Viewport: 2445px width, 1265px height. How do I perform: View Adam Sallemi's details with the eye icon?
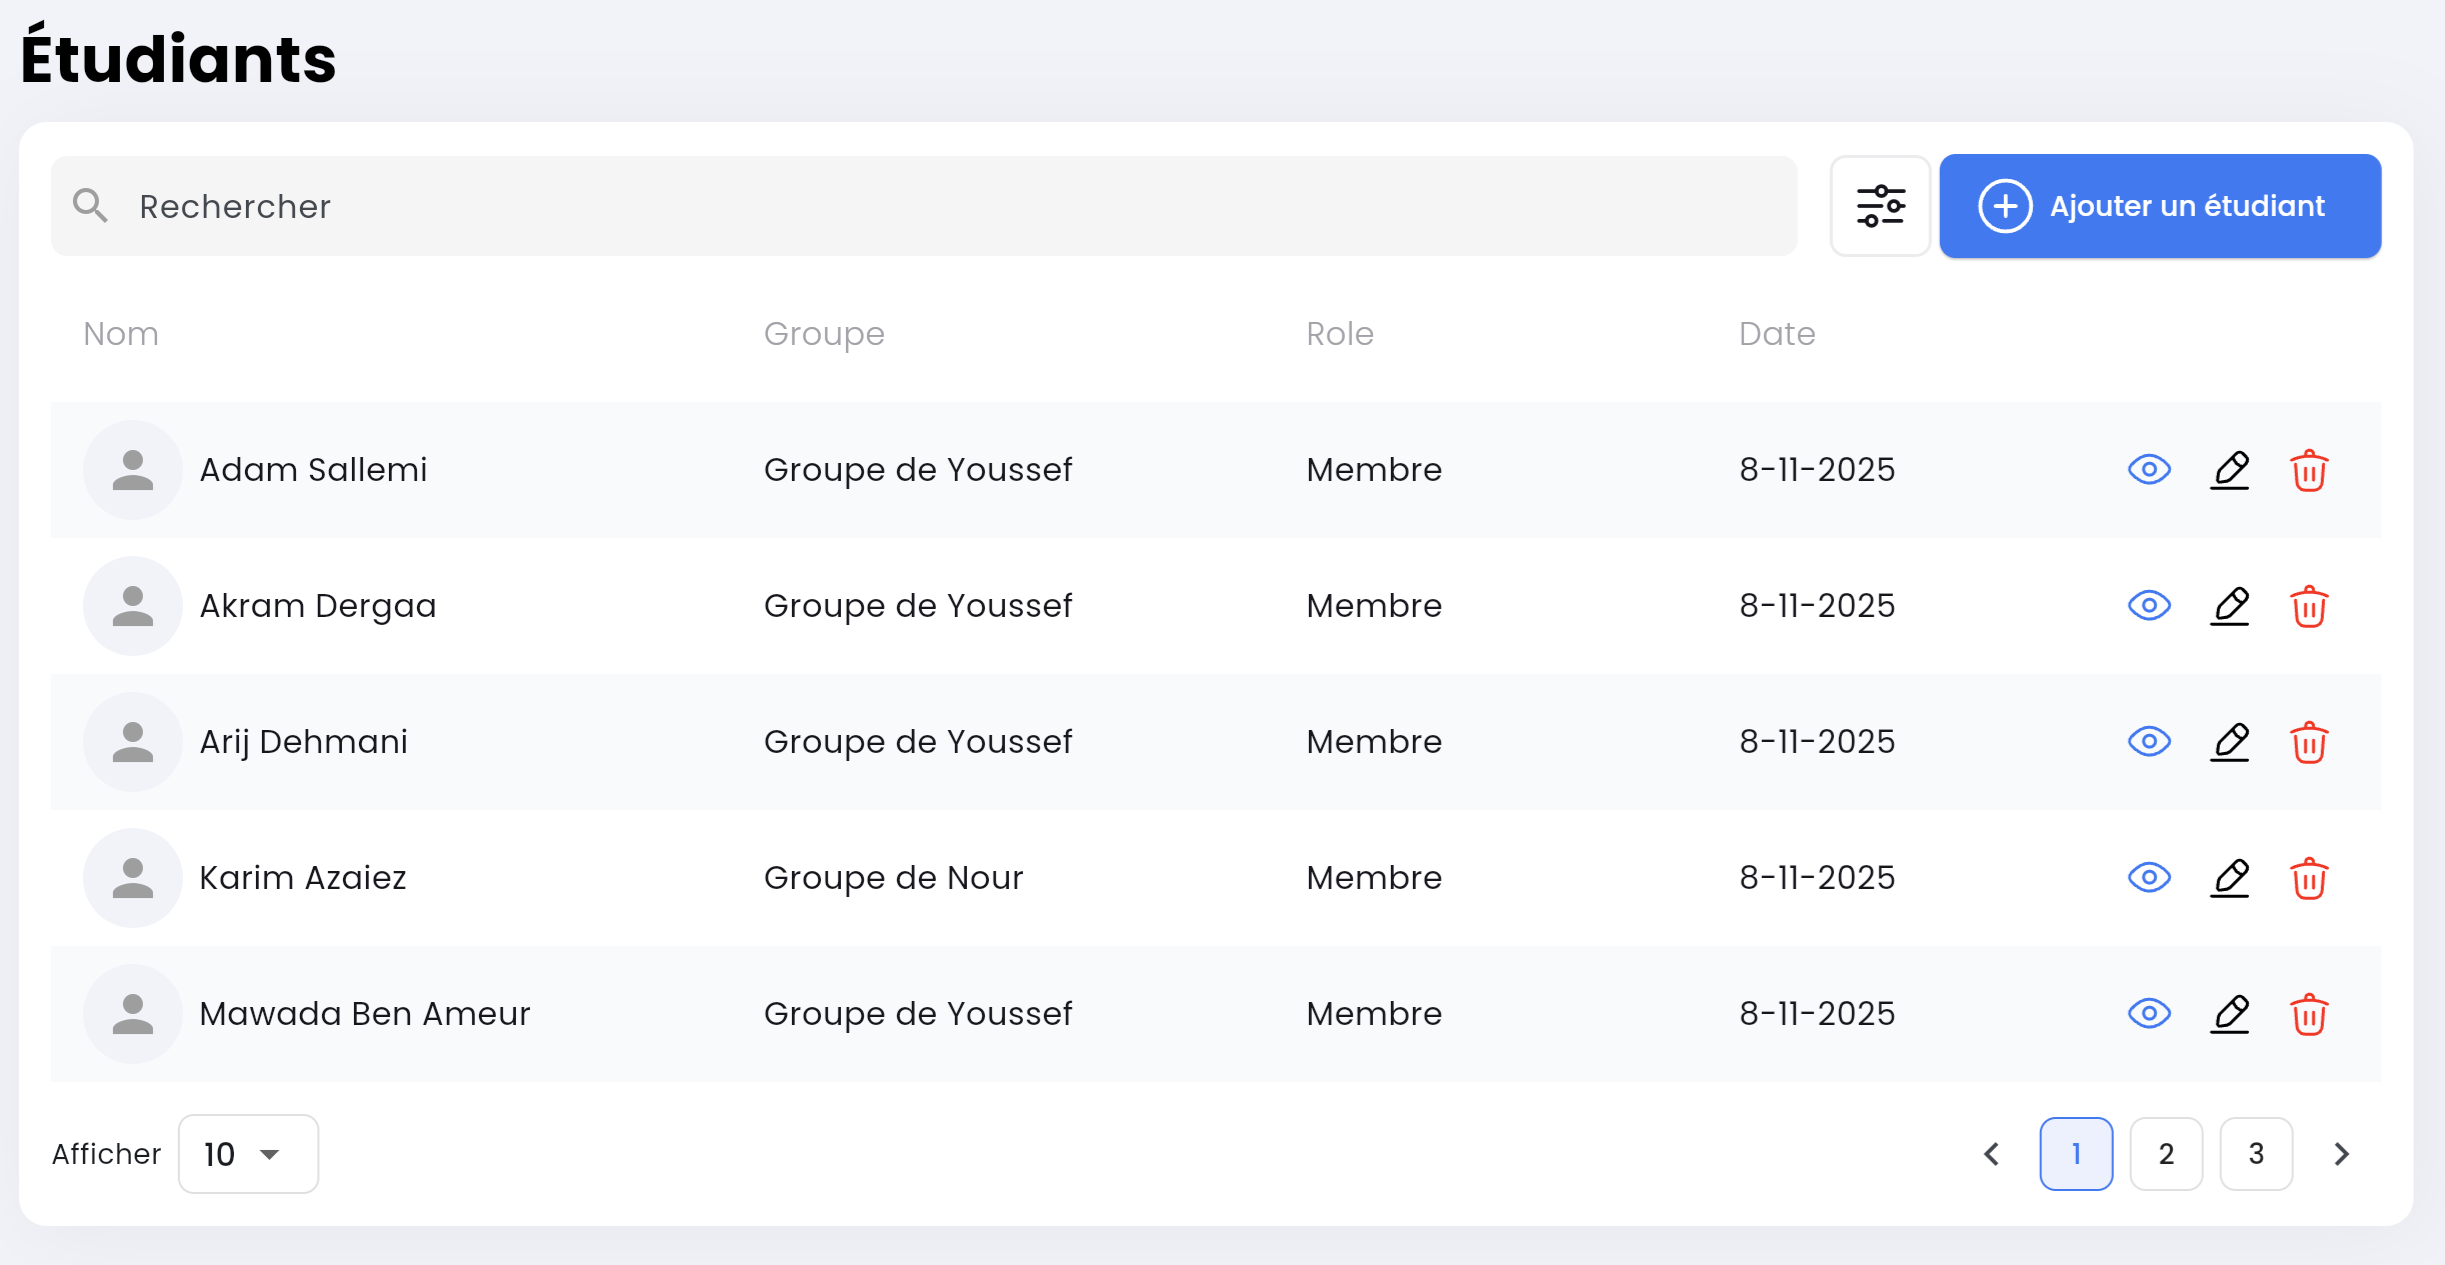pos(2150,469)
